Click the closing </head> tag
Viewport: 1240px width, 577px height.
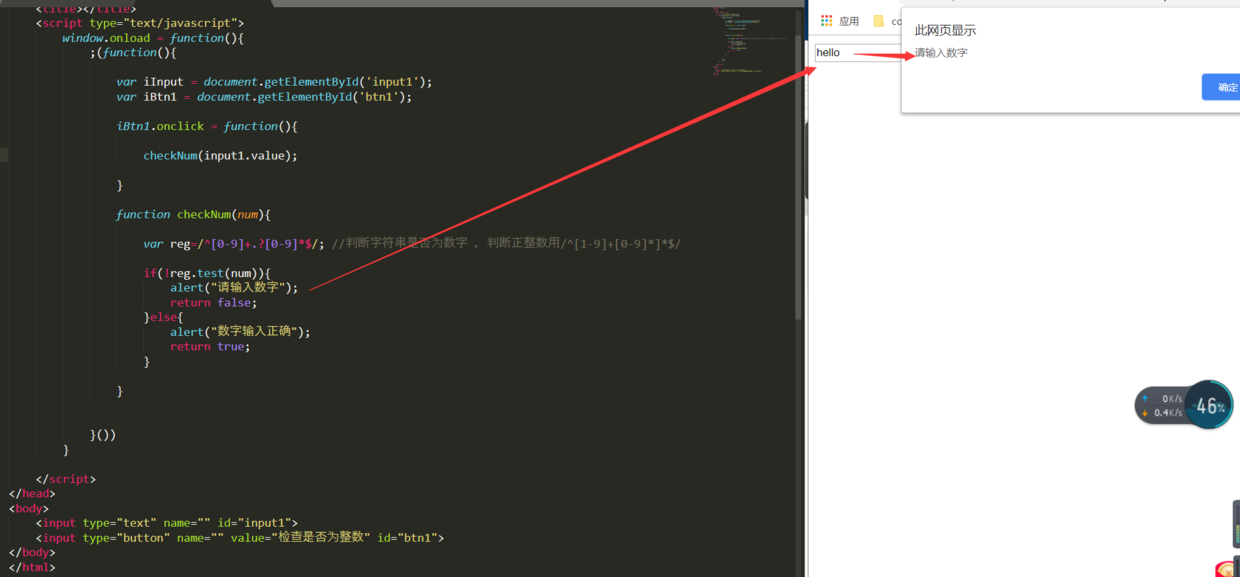tap(32, 493)
